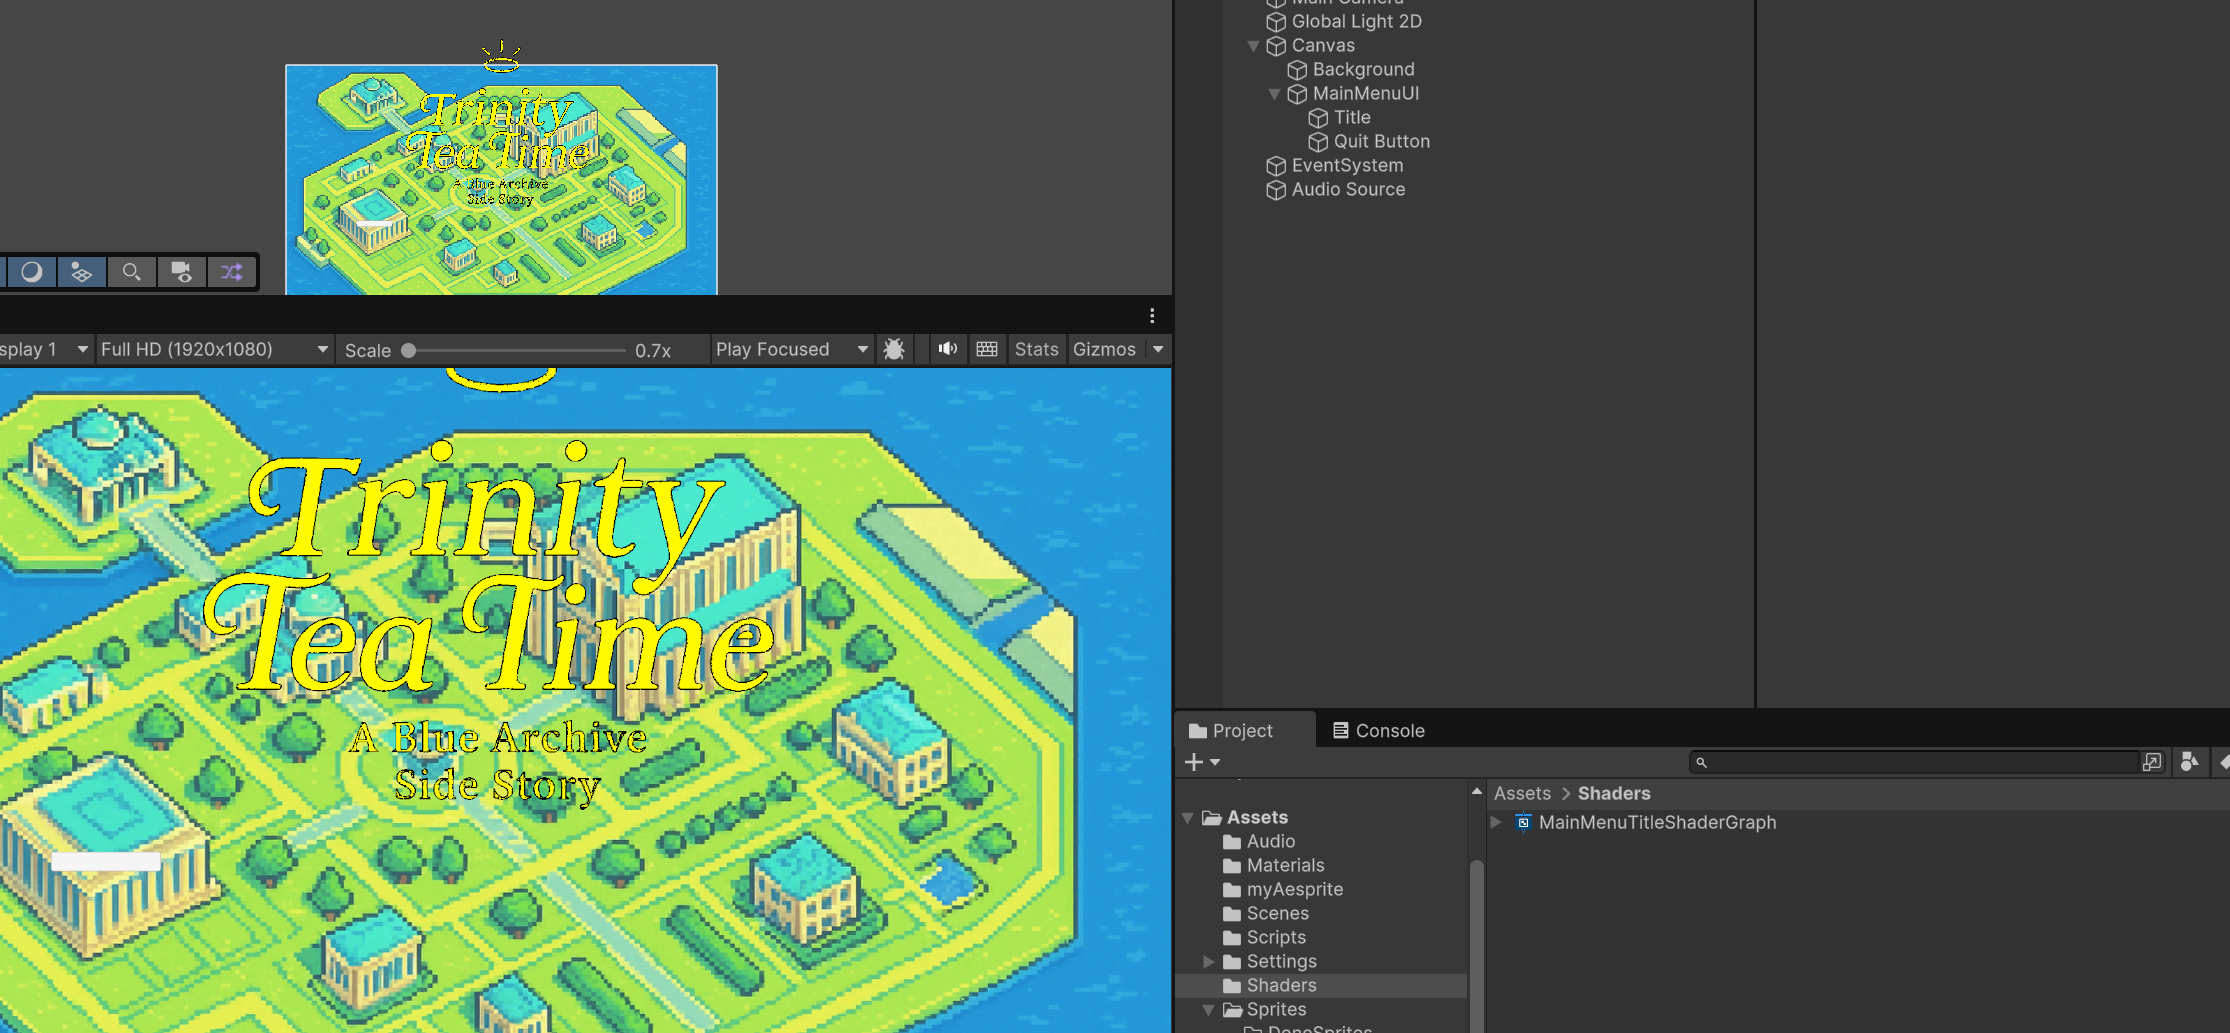The height and width of the screenshot is (1033, 2230).
Task: Click the Scene view map thumbnail
Action: click(501, 180)
